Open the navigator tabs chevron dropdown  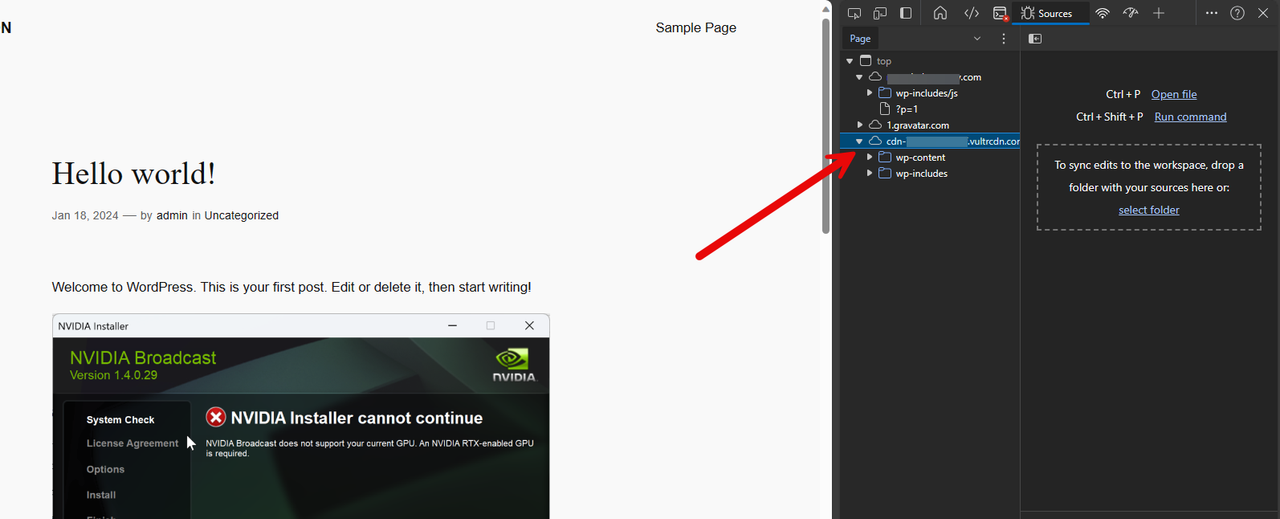977,39
